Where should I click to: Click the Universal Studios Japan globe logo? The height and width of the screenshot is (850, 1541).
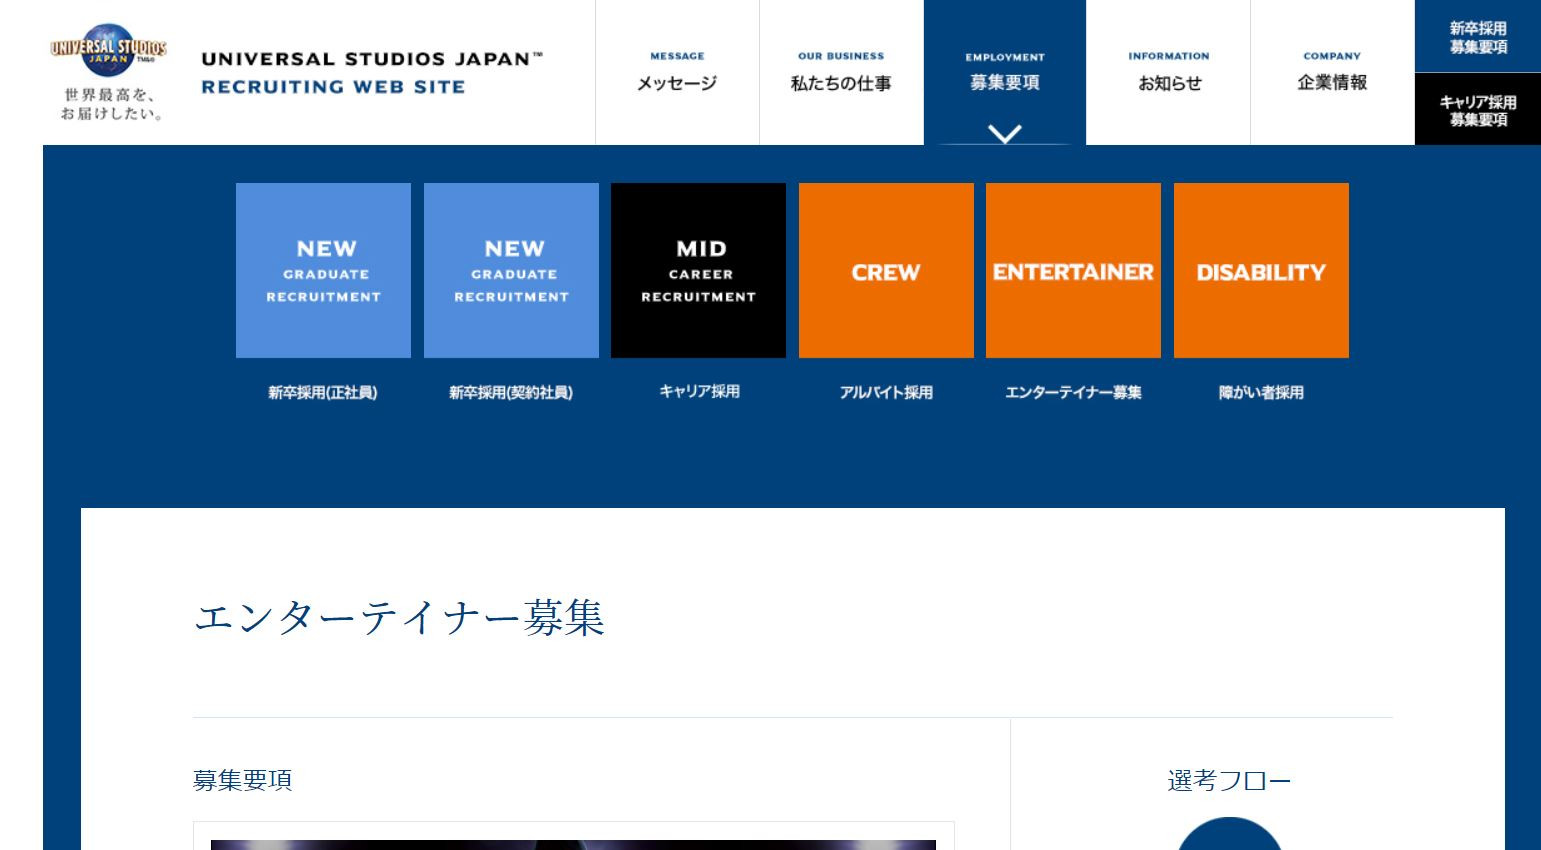108,51
